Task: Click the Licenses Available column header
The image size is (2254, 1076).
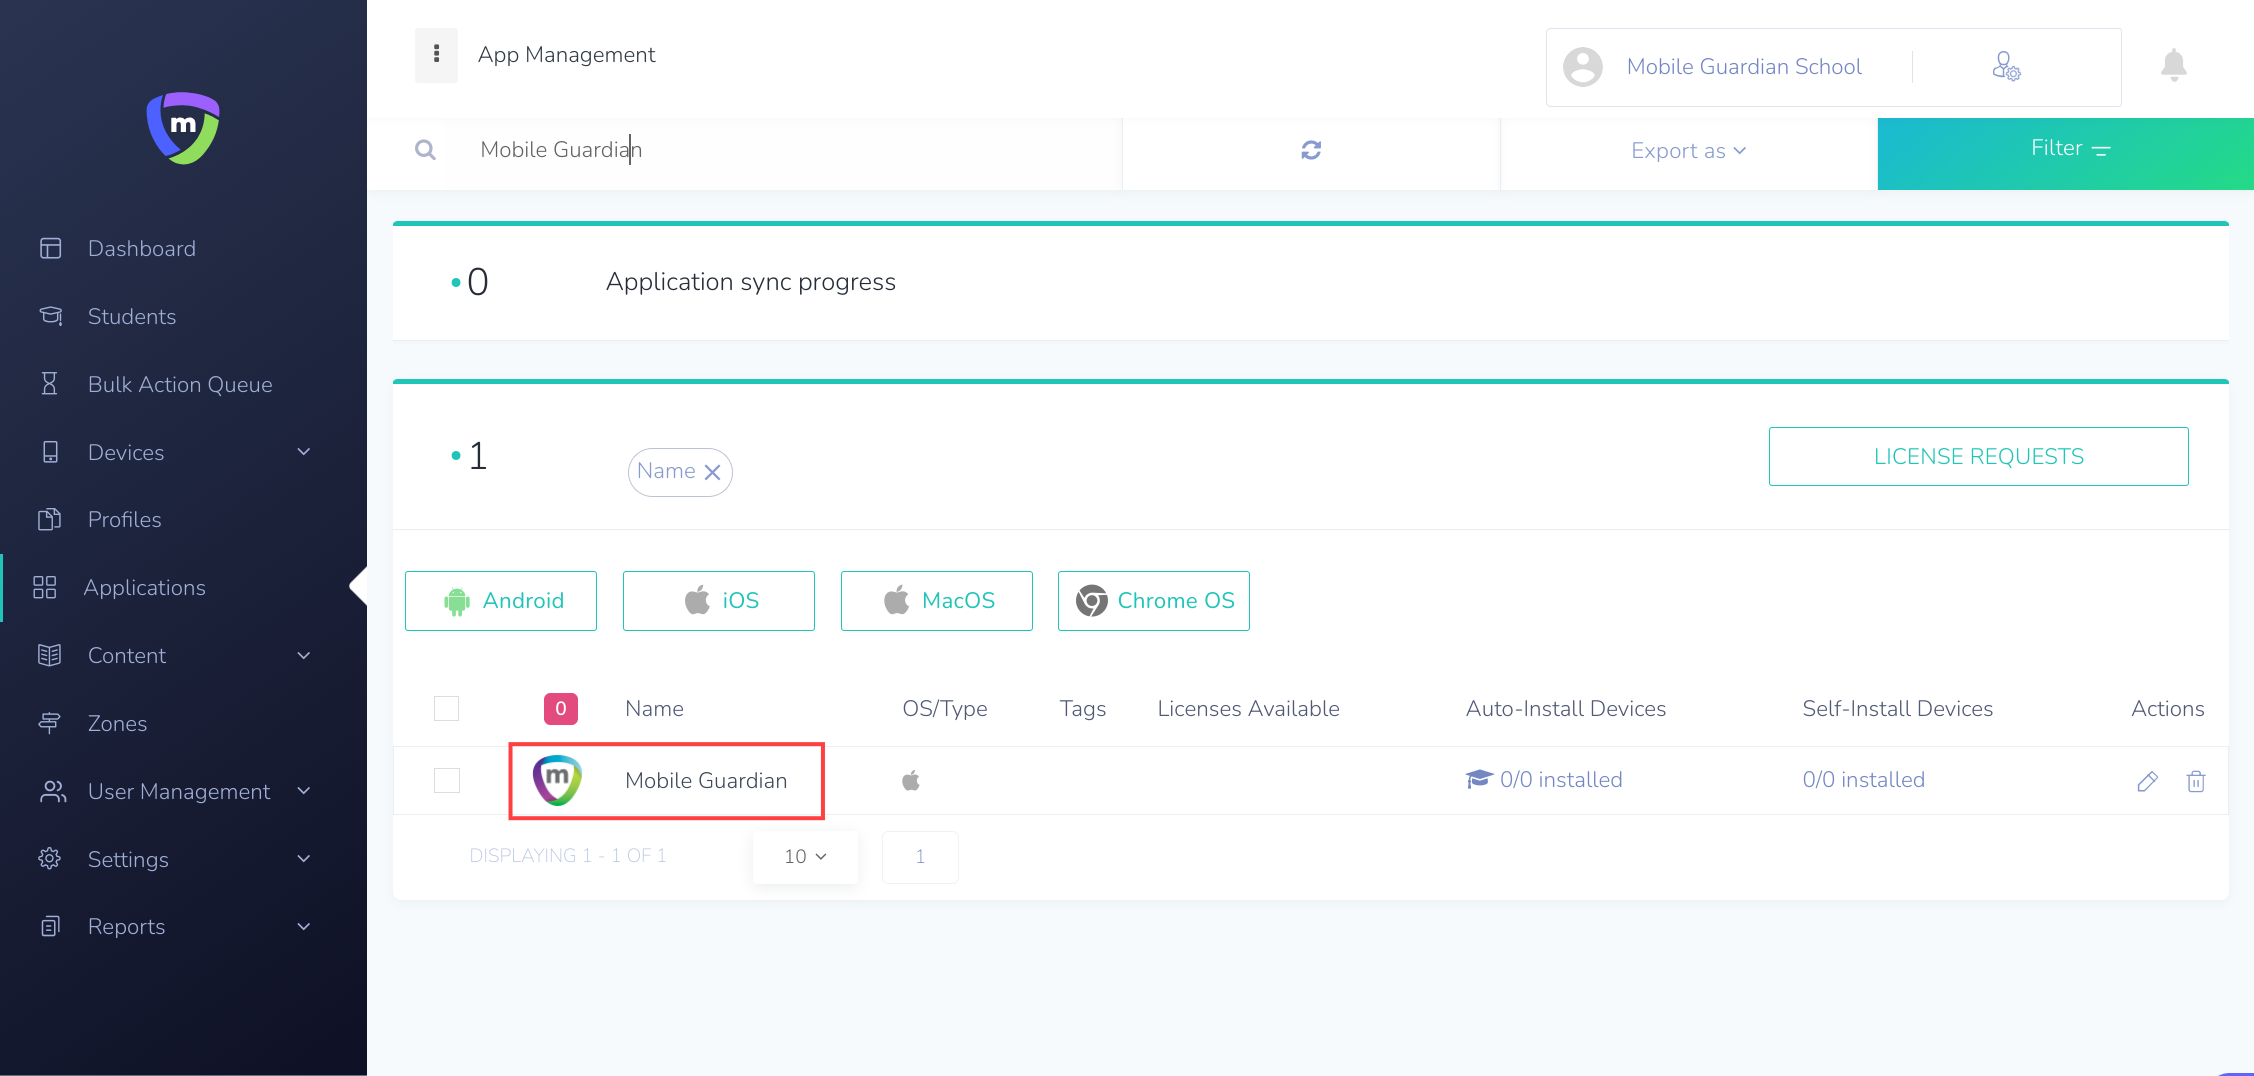Action: [1248, 708]
